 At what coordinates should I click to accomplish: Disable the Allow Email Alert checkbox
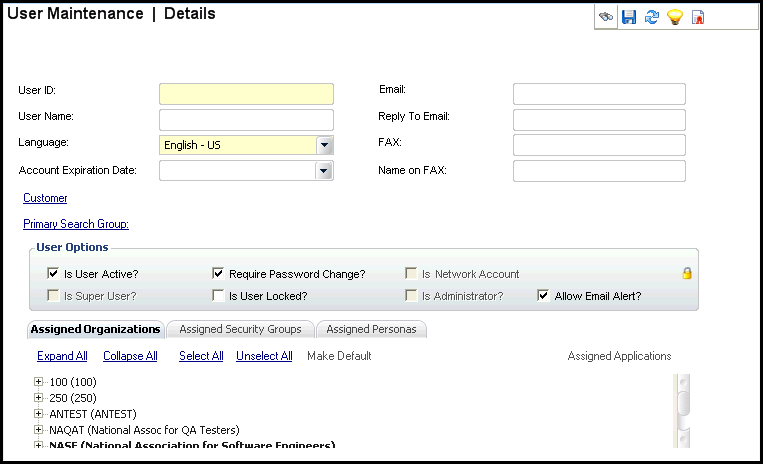[x=543, y=296]
